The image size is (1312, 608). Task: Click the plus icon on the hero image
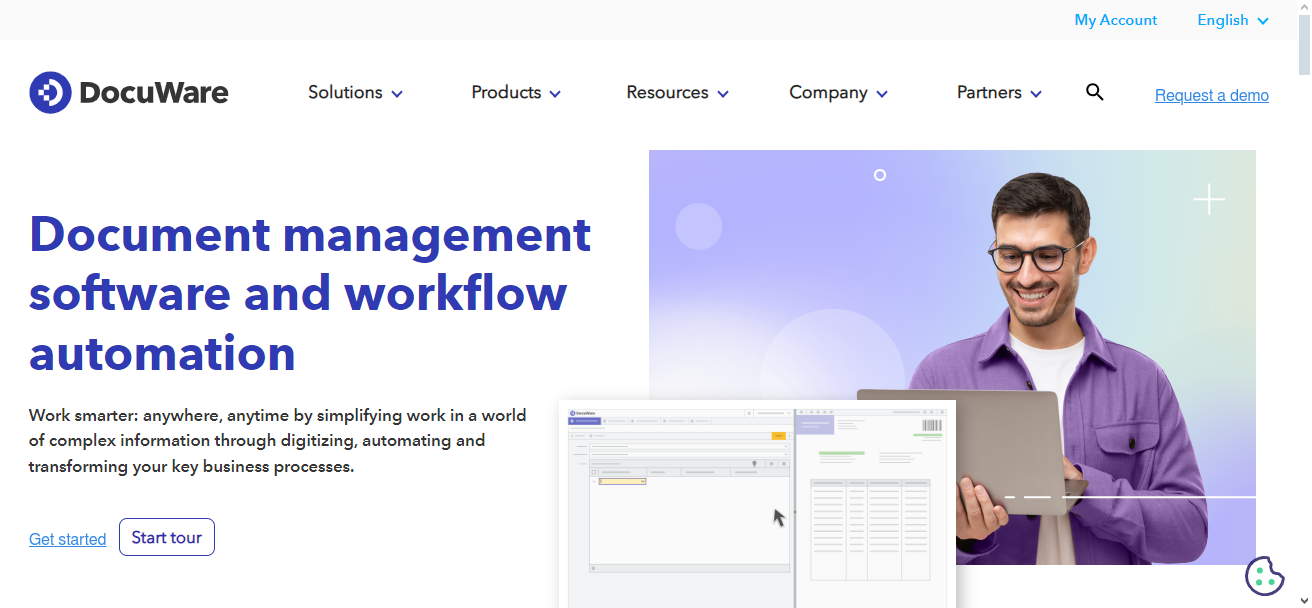(x=1209, y=199)
